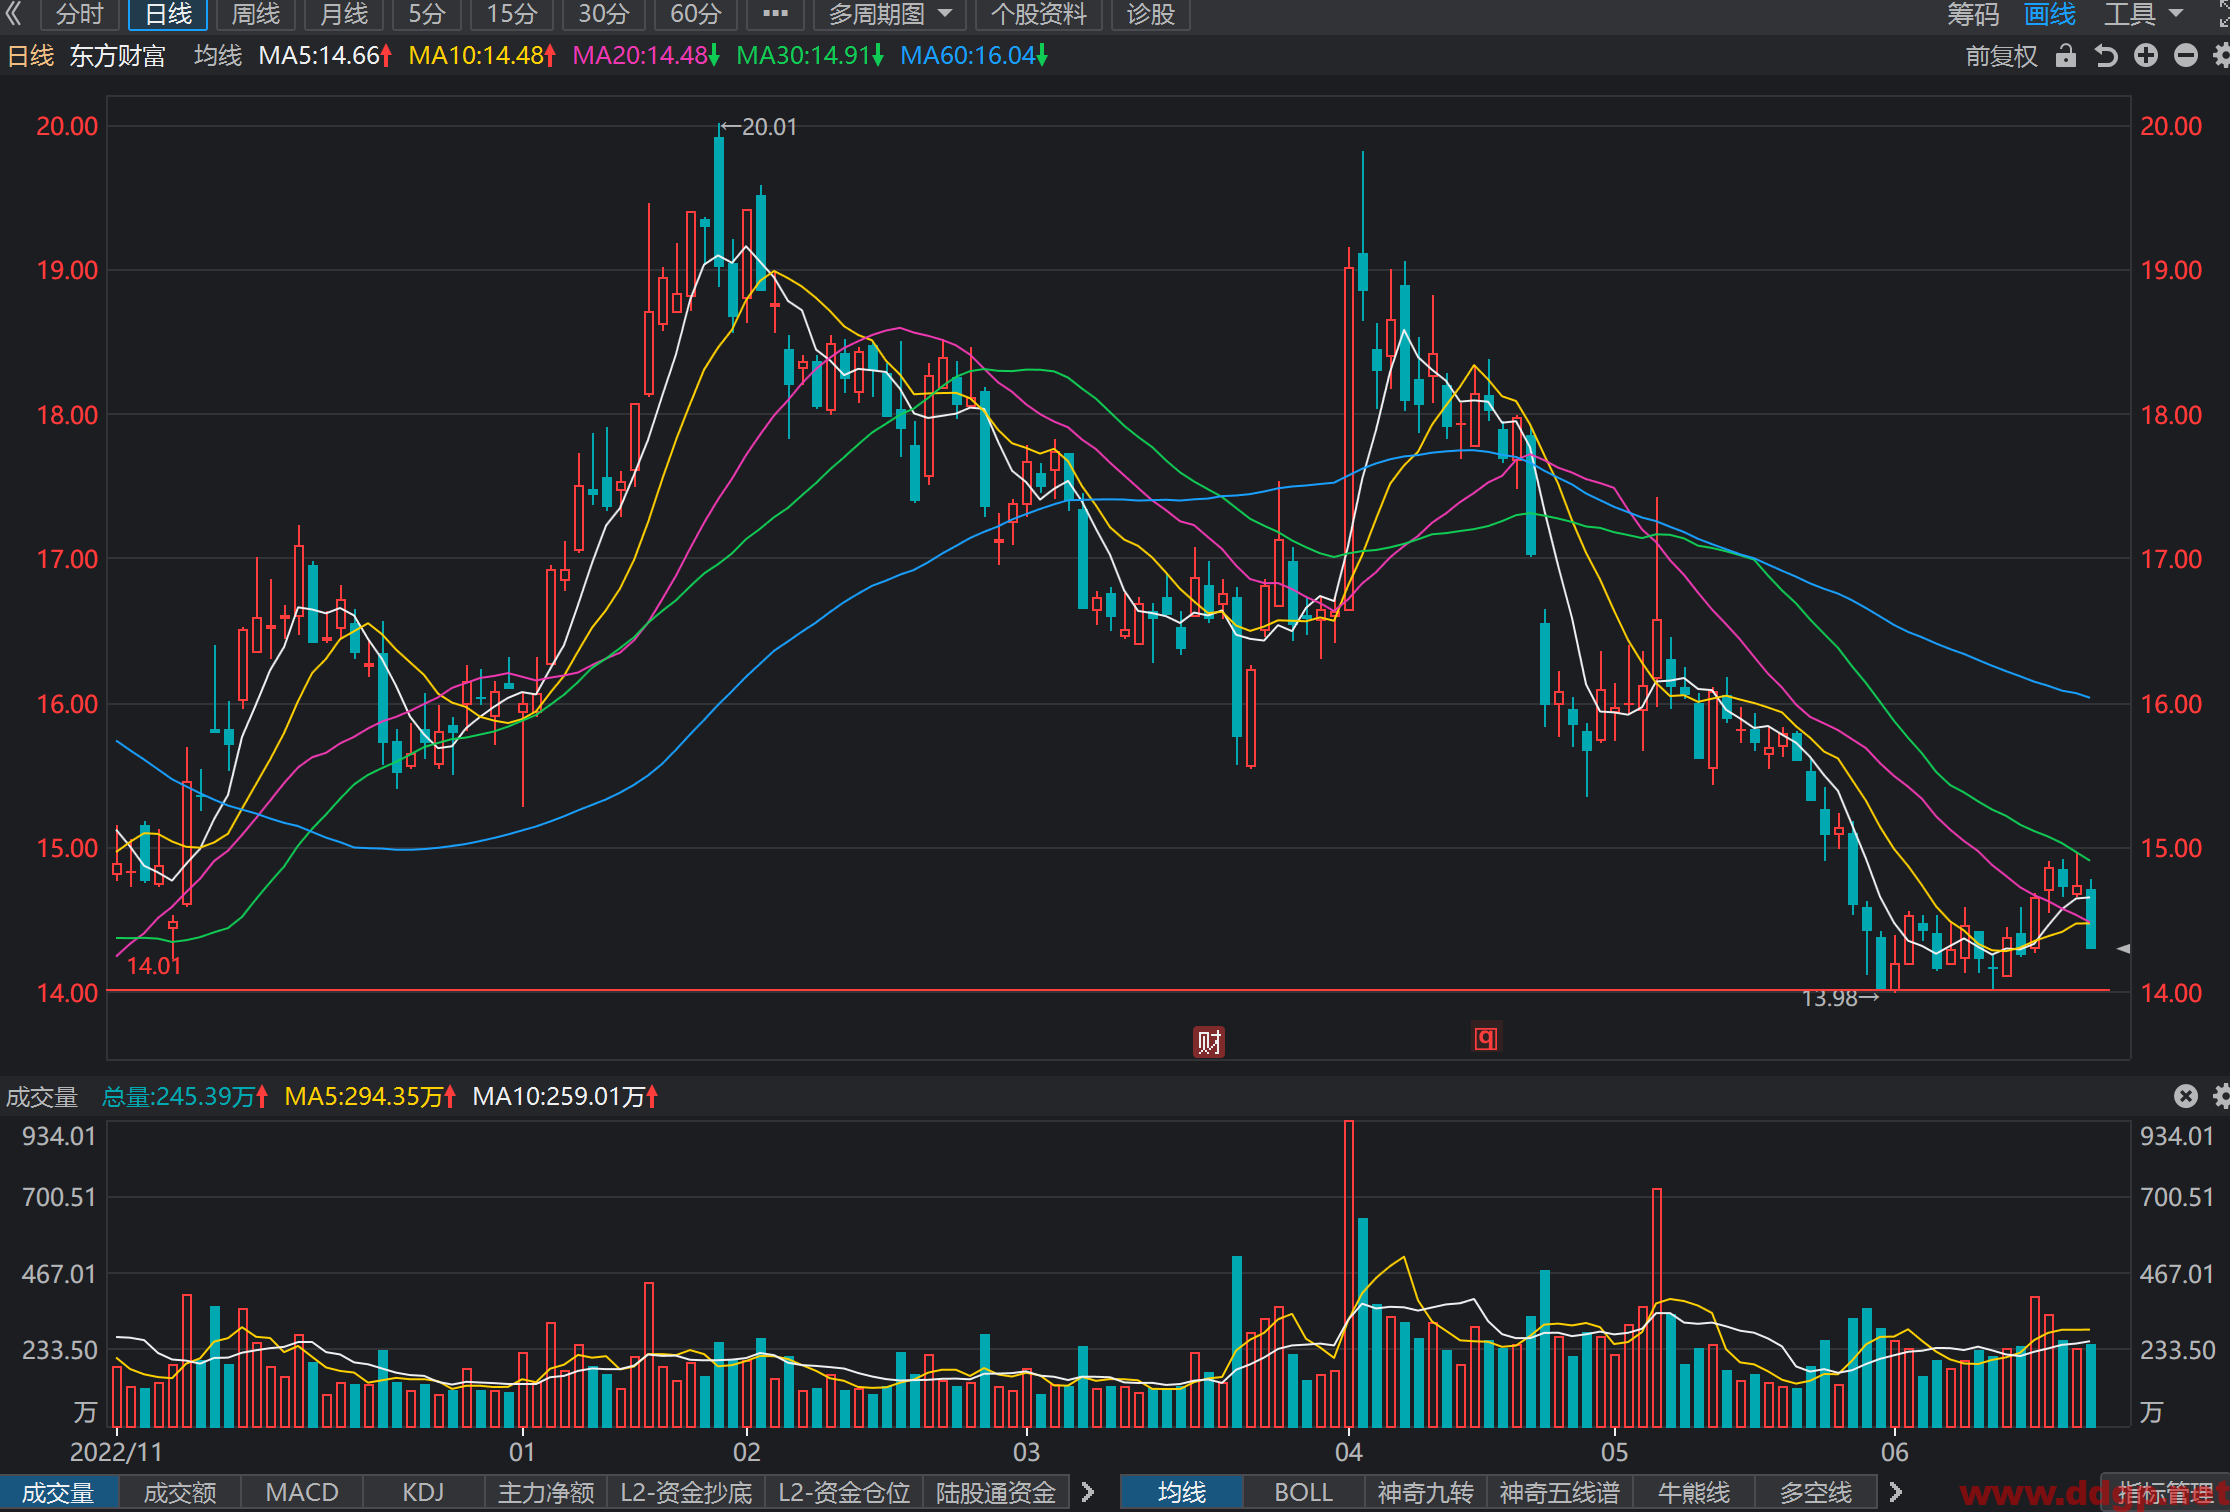Click the red 财 marker on chart
Viewport: 2230px width, 1512px height.
[1209, 1042]
